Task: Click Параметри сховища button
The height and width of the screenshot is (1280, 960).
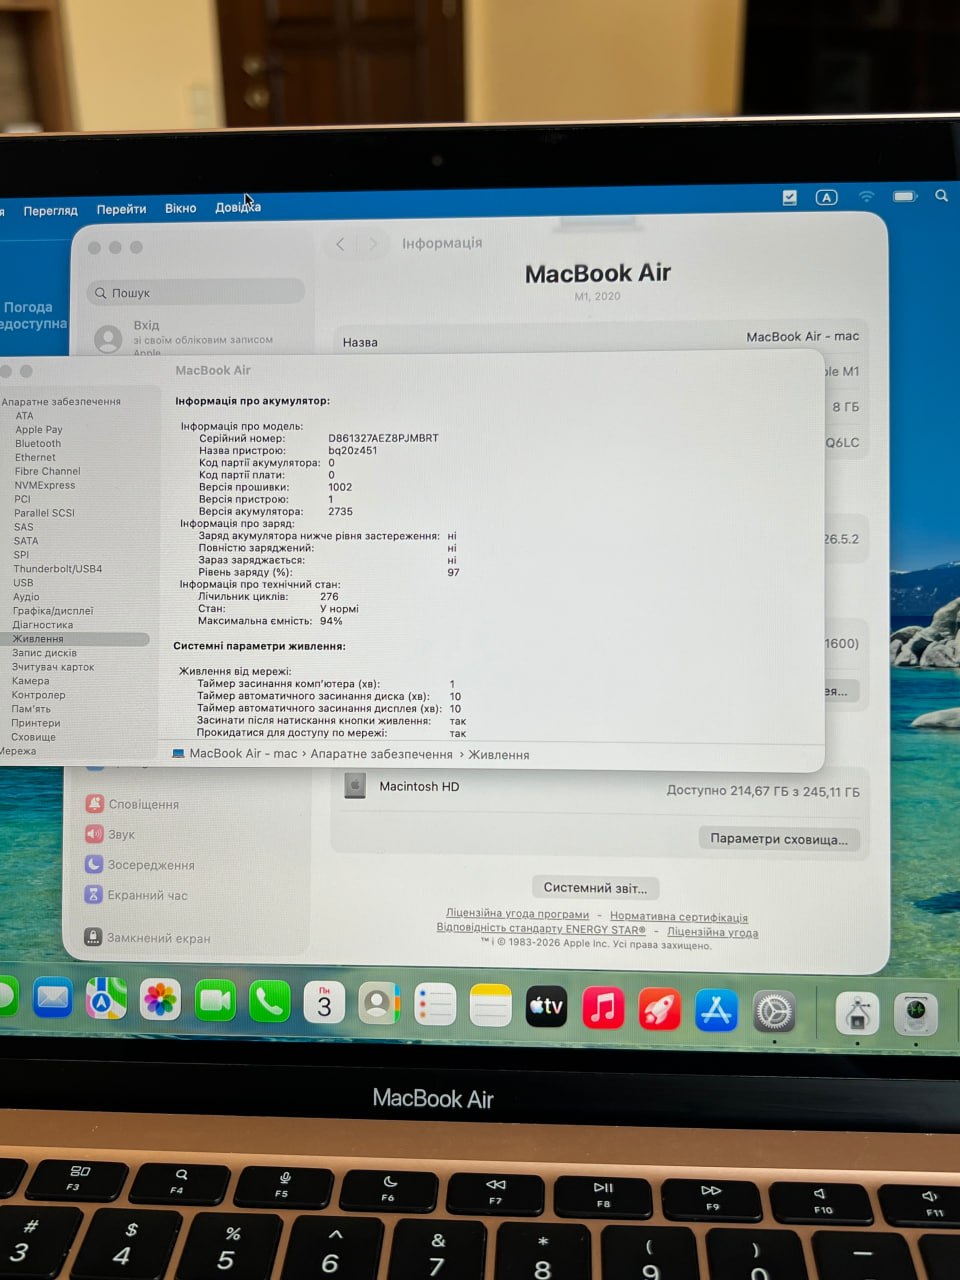Action: click(x=778, y=839)
